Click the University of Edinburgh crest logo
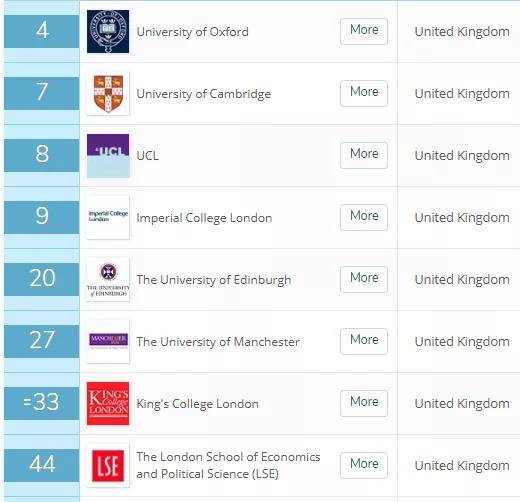The width and height of the screenshot is (520, 502). click(108, 280)
